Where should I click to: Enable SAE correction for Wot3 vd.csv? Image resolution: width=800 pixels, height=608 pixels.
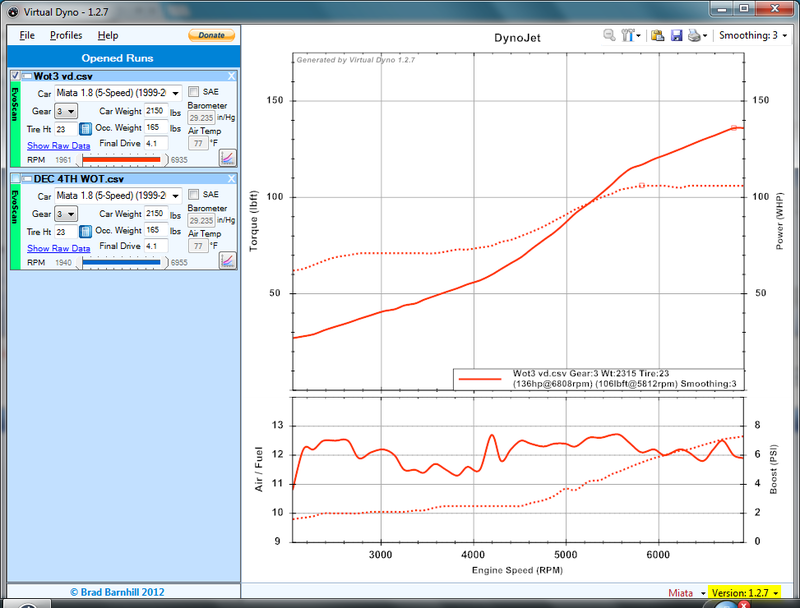click(x=194, y=92)
